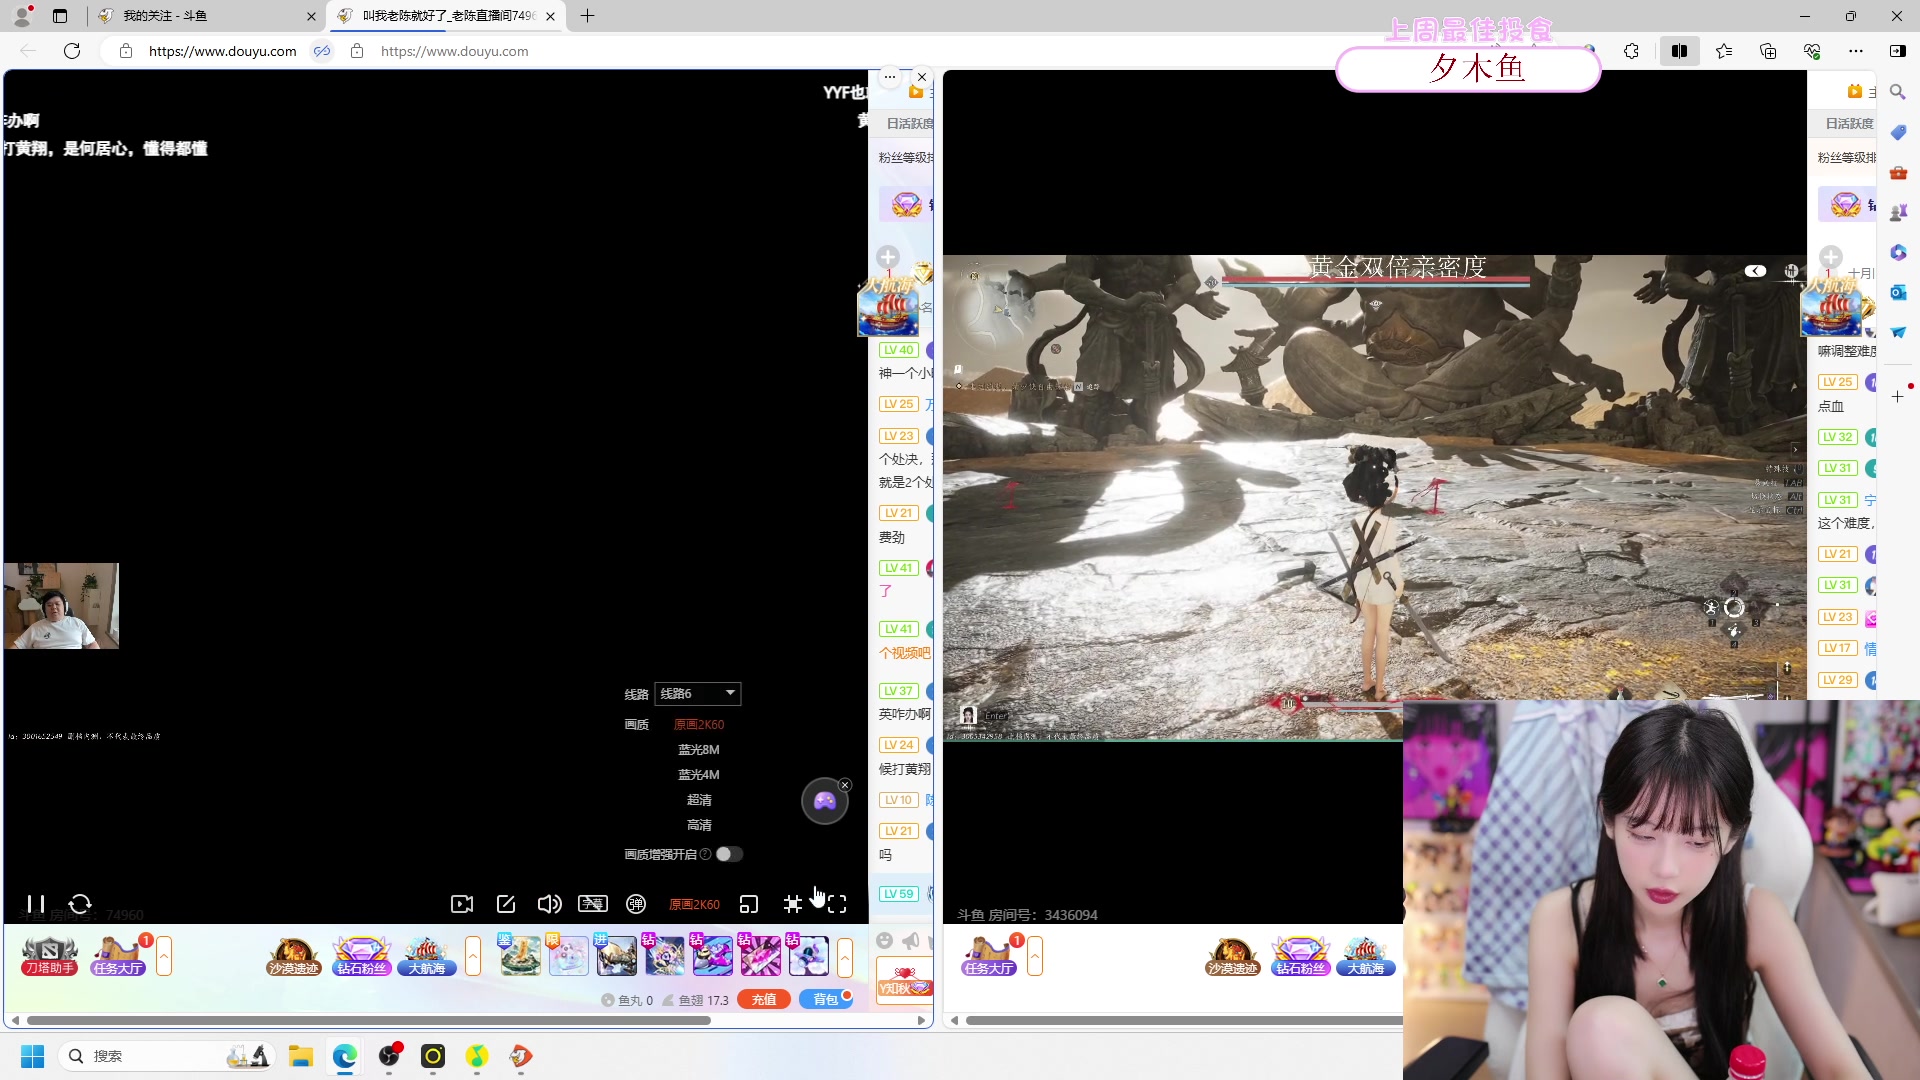1920x1080 pixels.
Task: Open right pane 任务大厅
Action: pos(989,956)
